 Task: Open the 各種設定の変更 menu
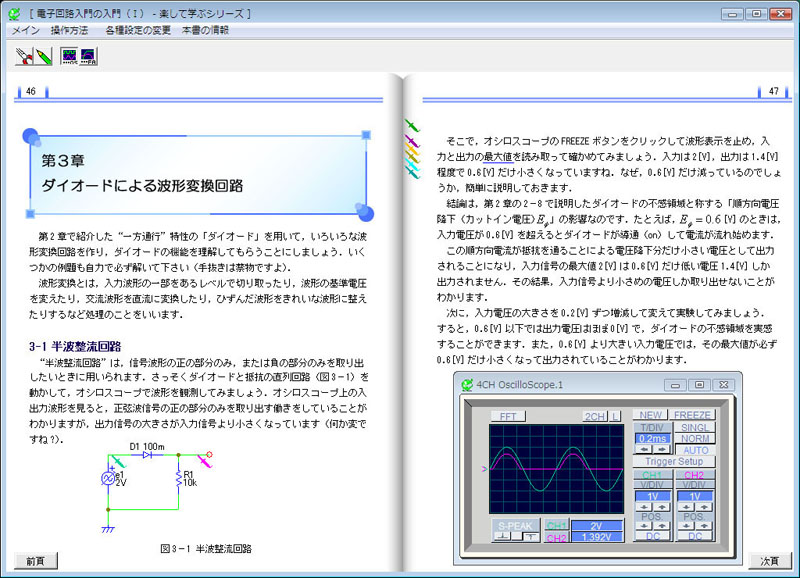coord(138,31)
